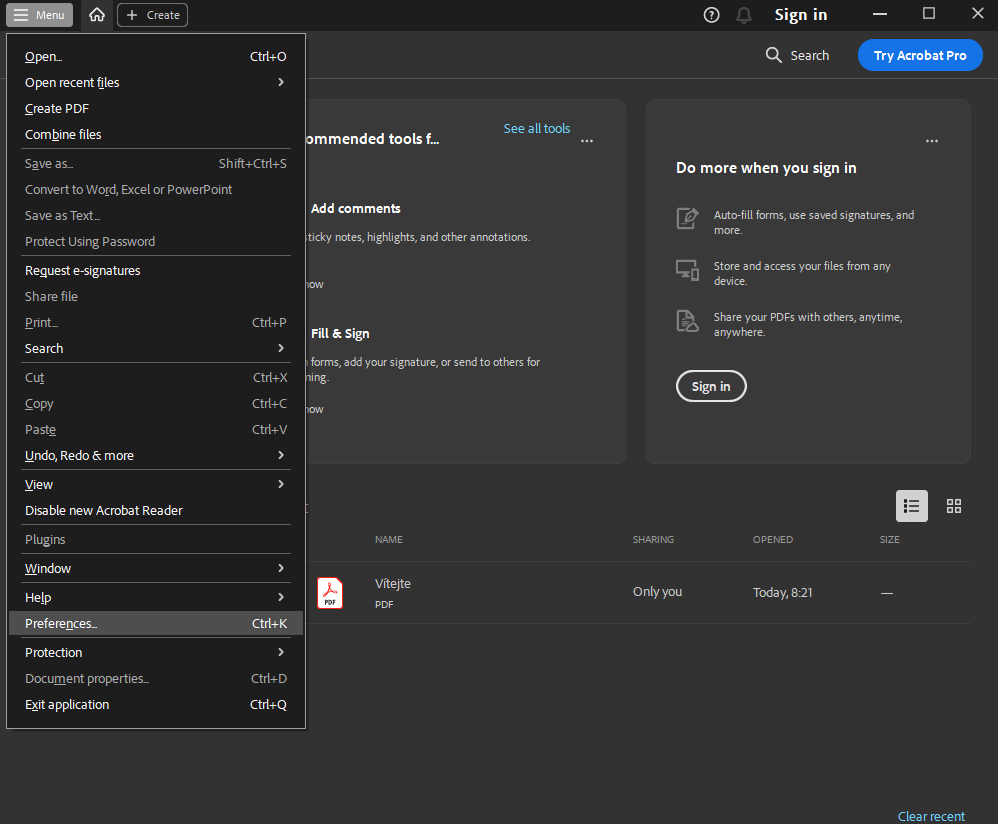Click the Search magnifier icon

[773, 56]
